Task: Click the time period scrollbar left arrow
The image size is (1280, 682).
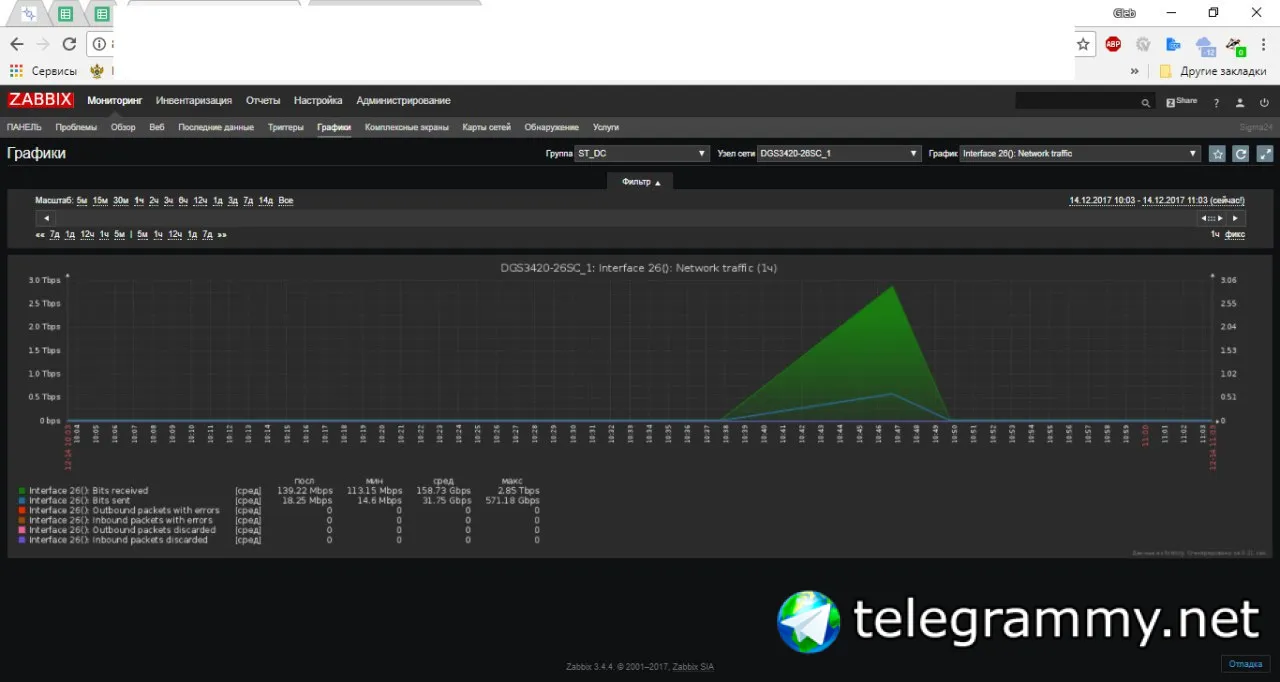Action: [x=45, y=218]
